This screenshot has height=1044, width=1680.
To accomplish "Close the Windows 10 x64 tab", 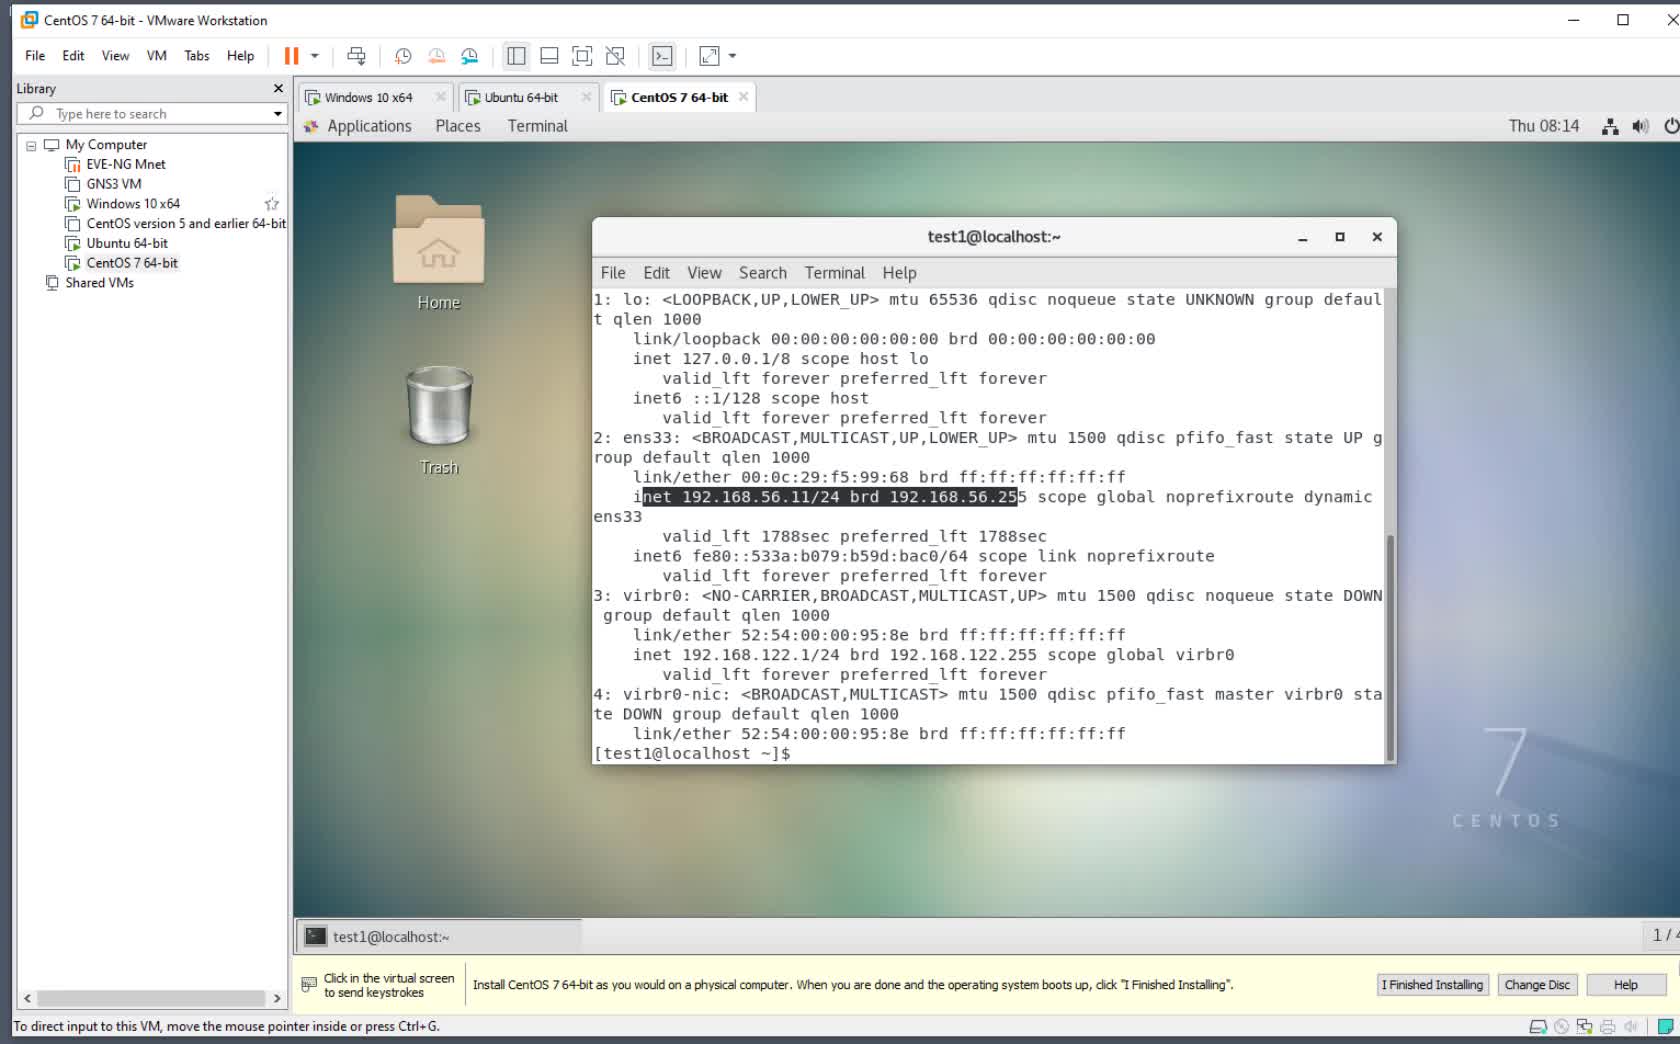I will click(440, 97).
